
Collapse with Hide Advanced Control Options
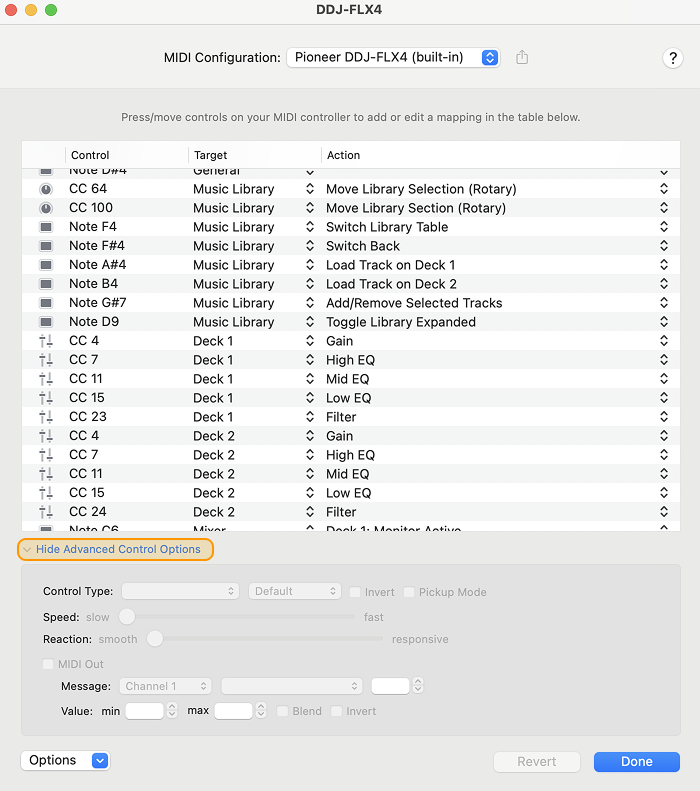(115, 549)
